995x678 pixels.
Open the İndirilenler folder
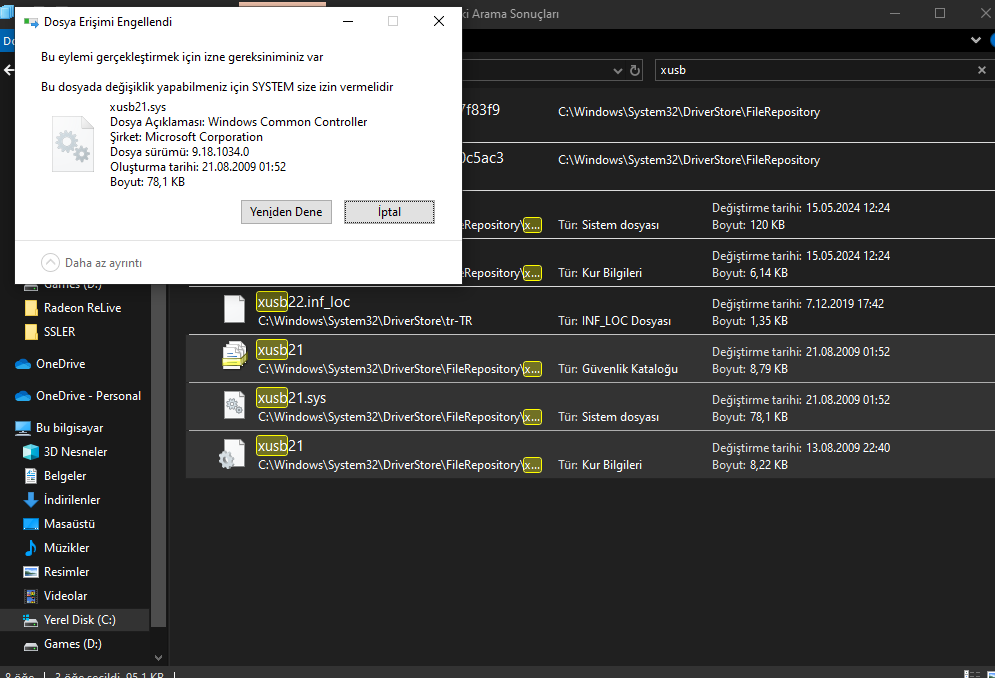72,500
